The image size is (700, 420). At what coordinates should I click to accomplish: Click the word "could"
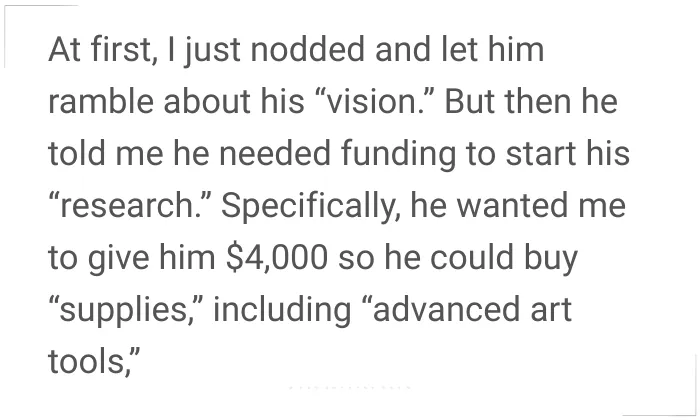471,258
